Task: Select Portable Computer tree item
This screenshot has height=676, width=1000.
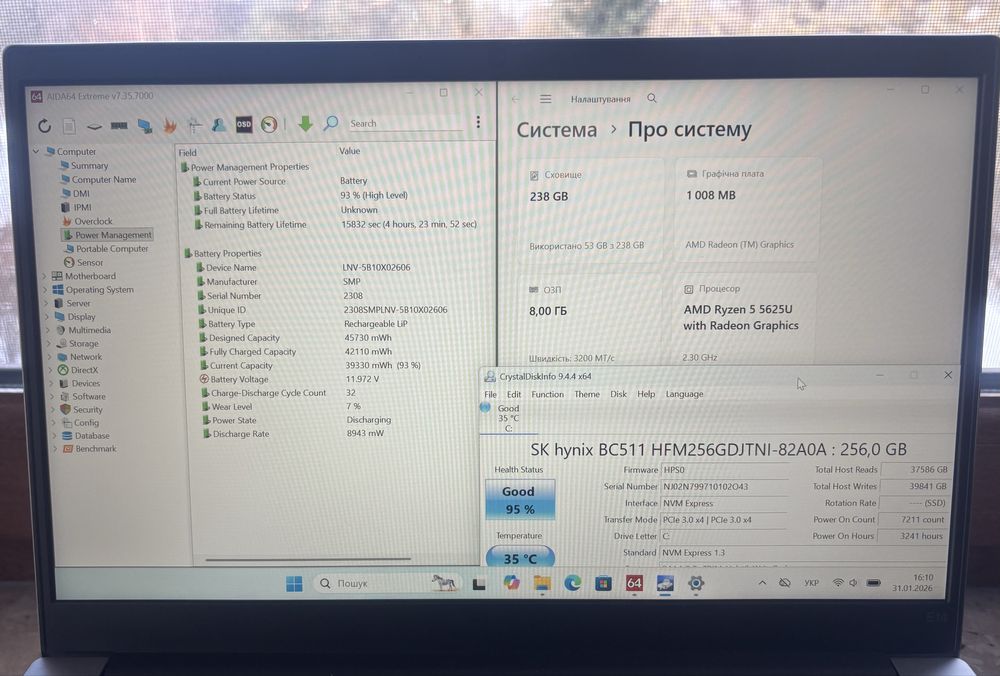Action: point(112,249)
